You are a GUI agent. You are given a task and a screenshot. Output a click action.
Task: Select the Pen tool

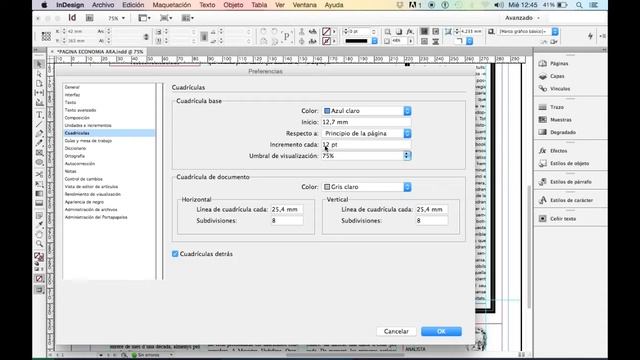[x=39, y=133]
